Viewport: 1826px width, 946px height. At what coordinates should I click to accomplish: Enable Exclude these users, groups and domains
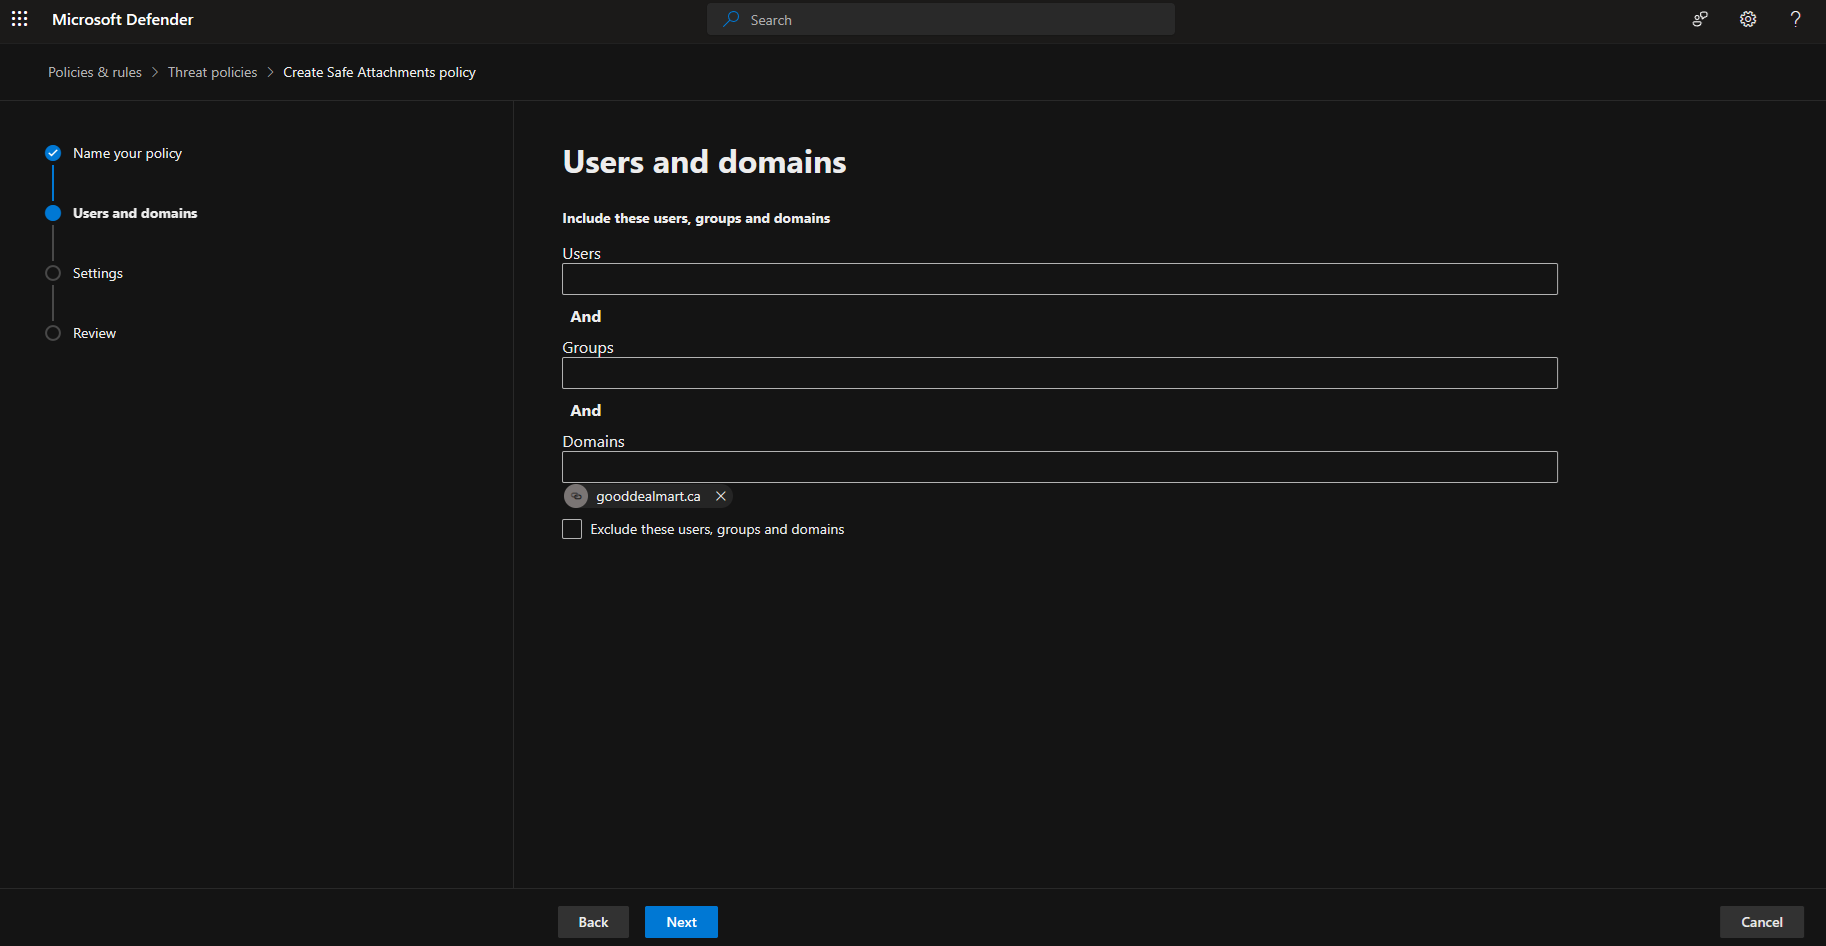coord(572,529)
